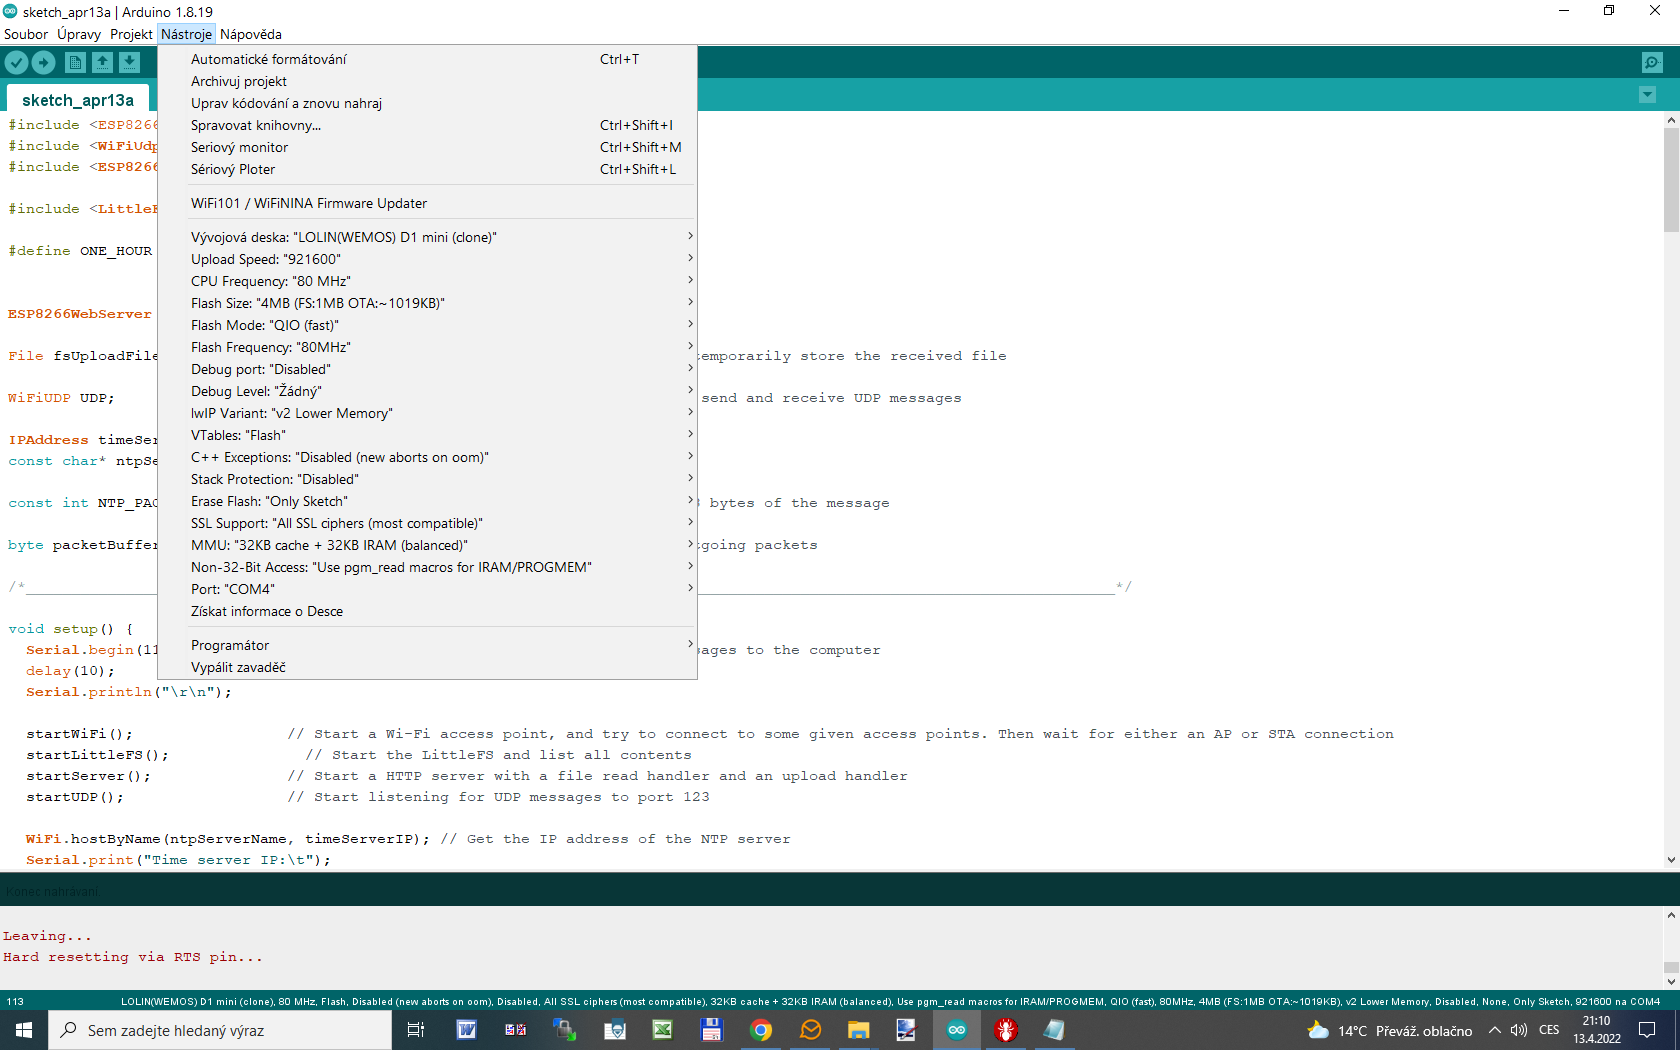Open the tab options dropdown arrow
The image size is (1680, 1050).
coord(1647,95)
